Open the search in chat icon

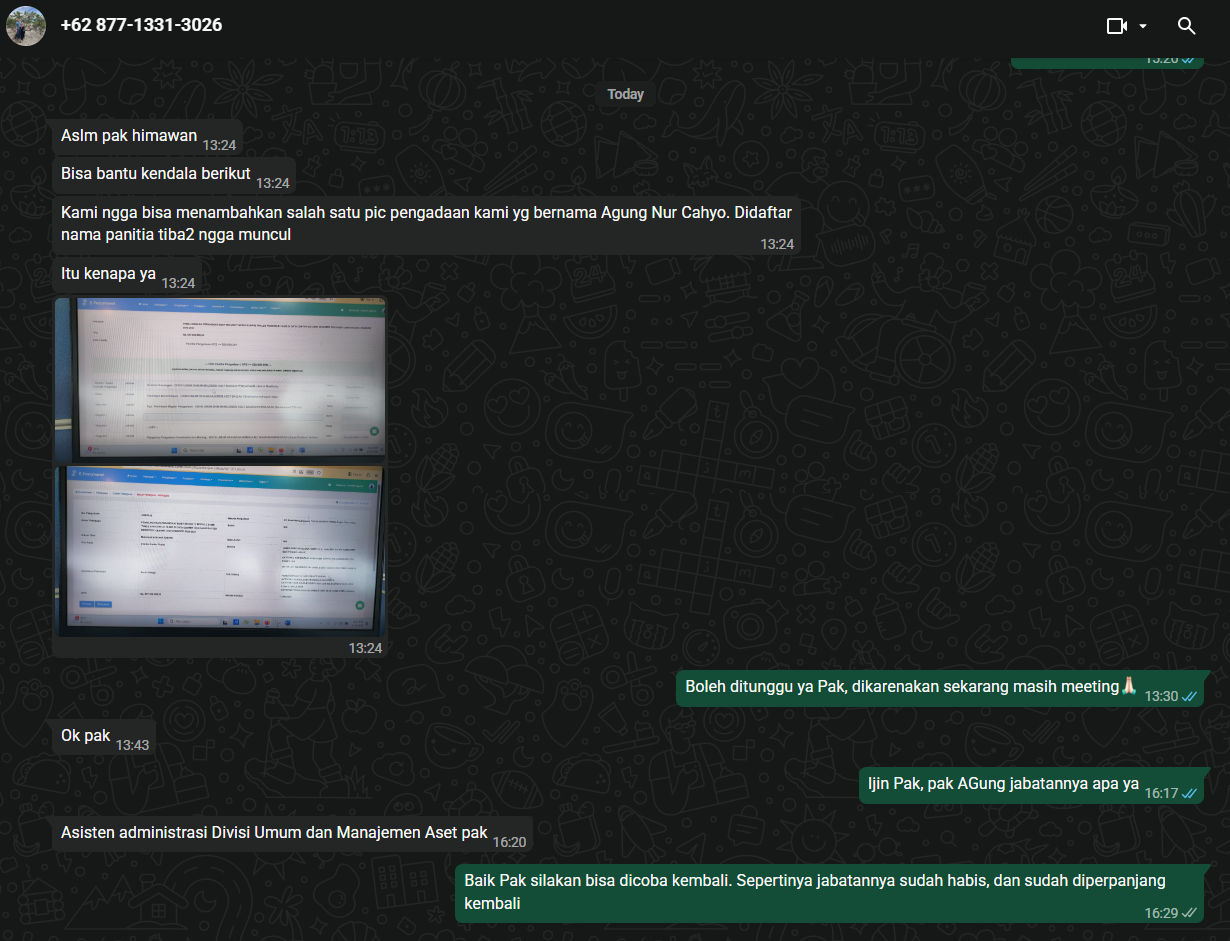[x=1186, y=26]
